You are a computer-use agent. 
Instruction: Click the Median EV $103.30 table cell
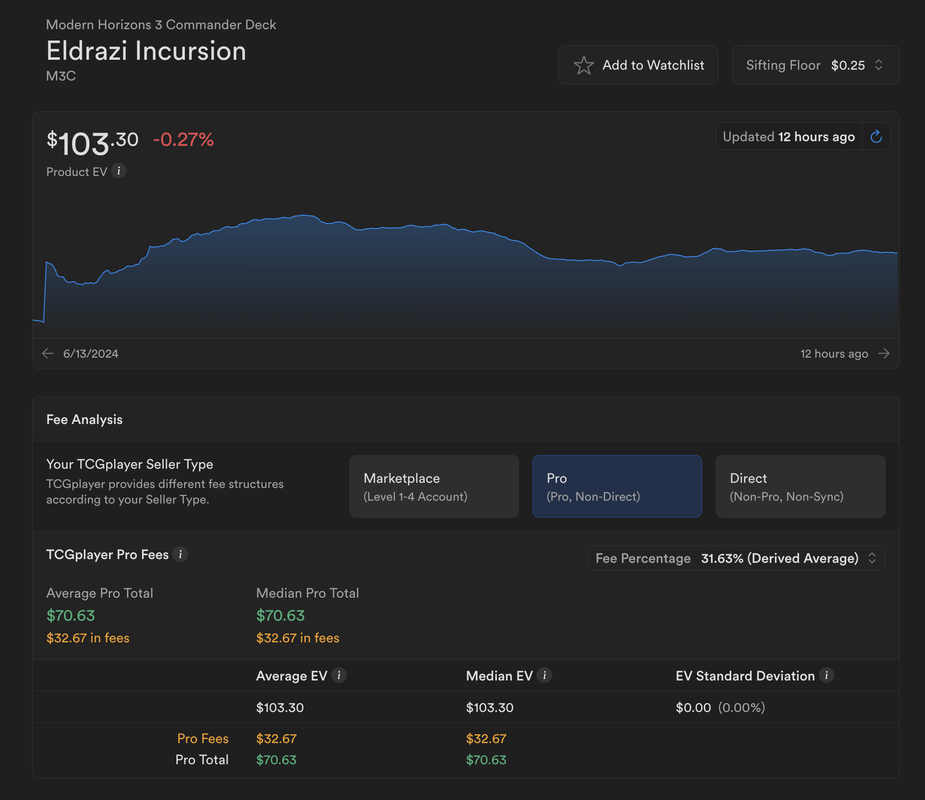pyautogui.click(x=490, y=707)
